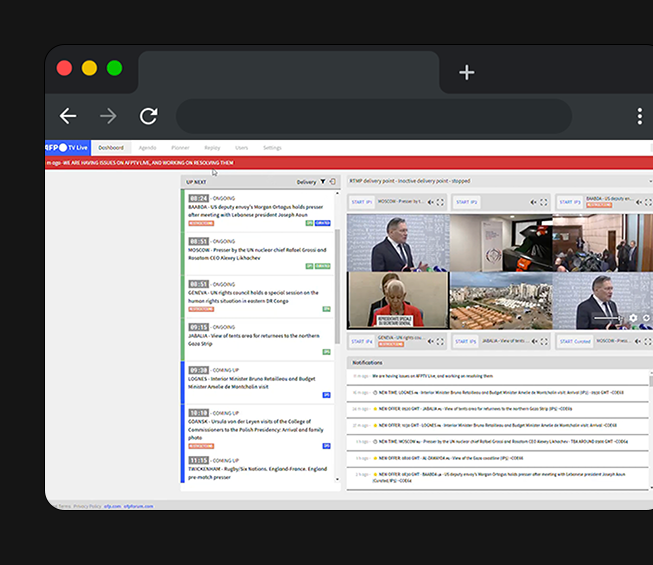The height and width of the screenshot is (565, 653).
Task: Click the Delivery filter funnel icon
Action: pyautogui.click(x=323, y=182)
